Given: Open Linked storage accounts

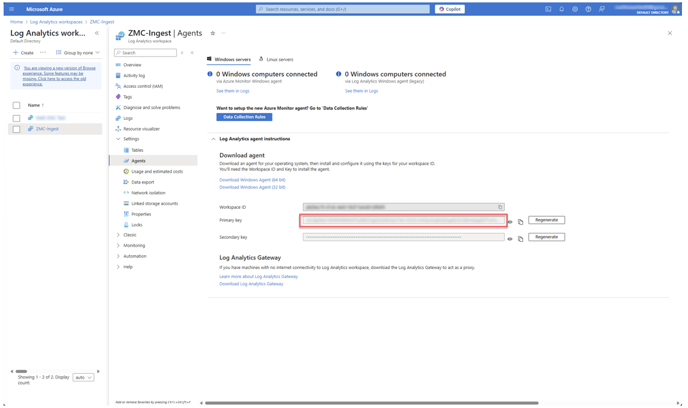Looking at the screenshot, I should pyautogui.click(x=154, y=204).
